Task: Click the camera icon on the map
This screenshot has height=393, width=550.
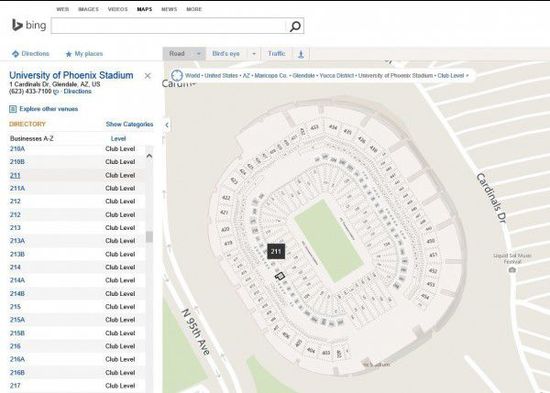Action: tap(512, 269)
